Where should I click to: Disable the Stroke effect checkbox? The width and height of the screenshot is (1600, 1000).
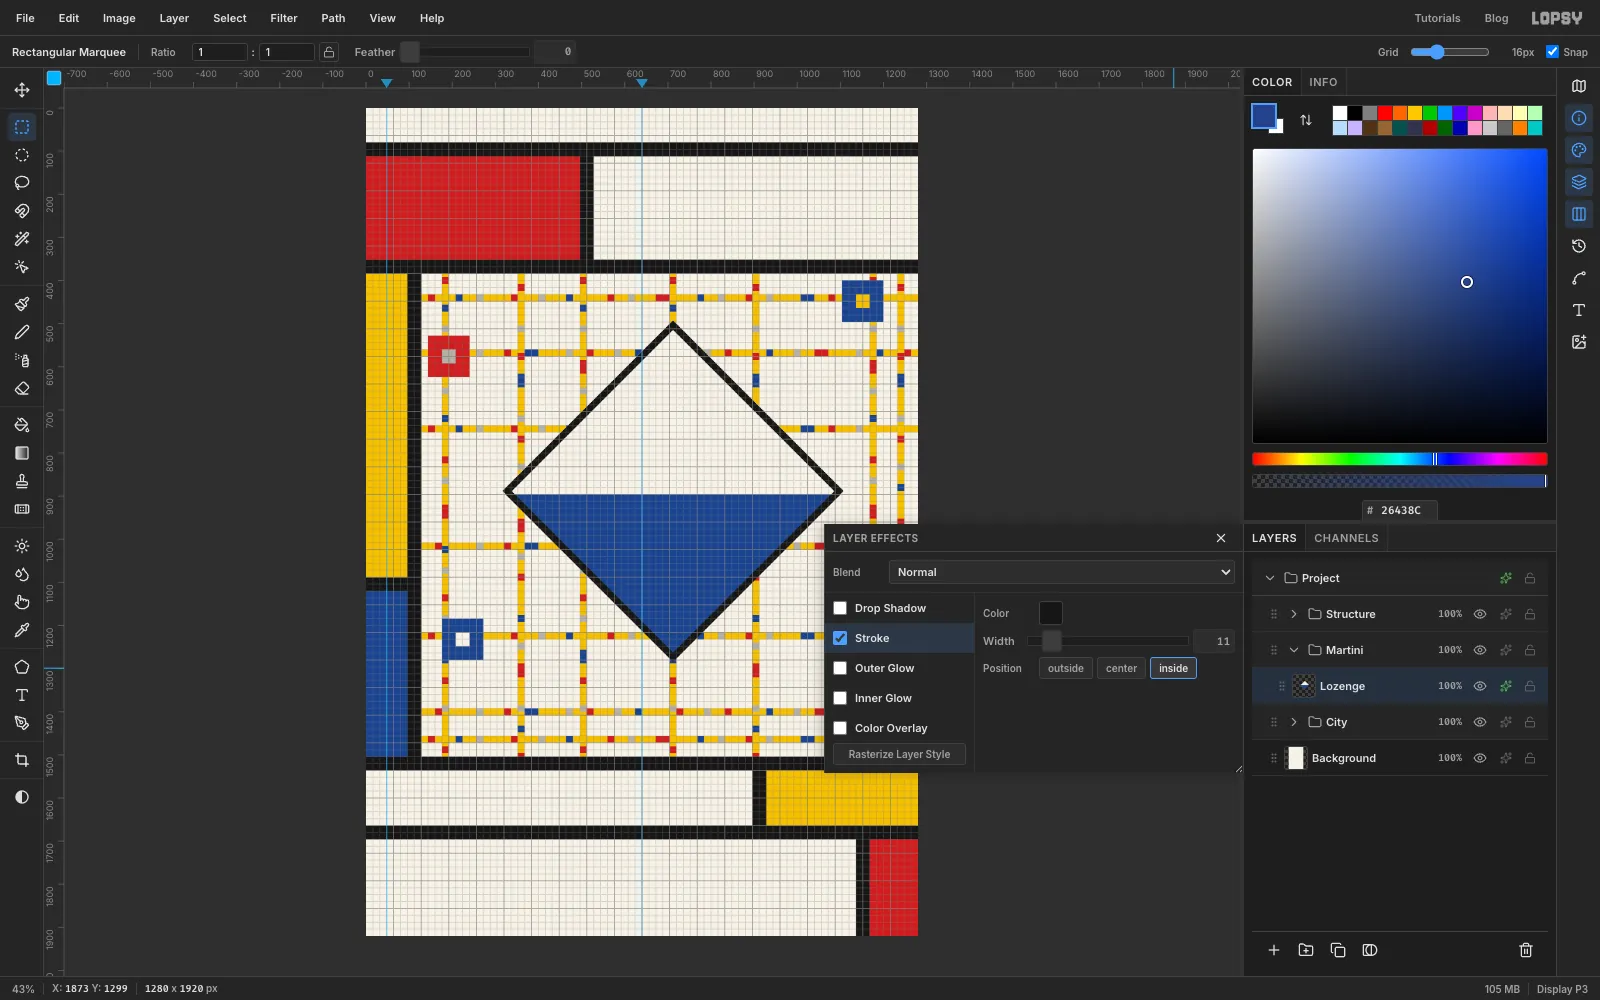click(x=840, y=638)
